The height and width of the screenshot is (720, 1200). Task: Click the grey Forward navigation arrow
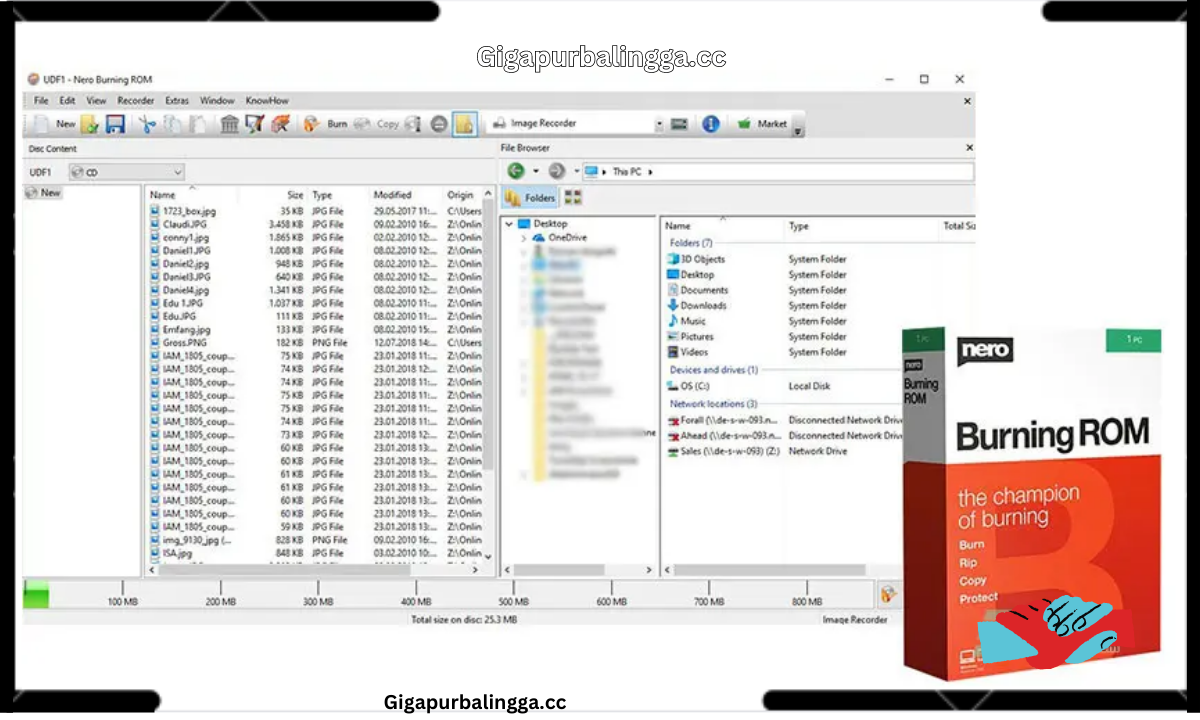pos(556,171)
